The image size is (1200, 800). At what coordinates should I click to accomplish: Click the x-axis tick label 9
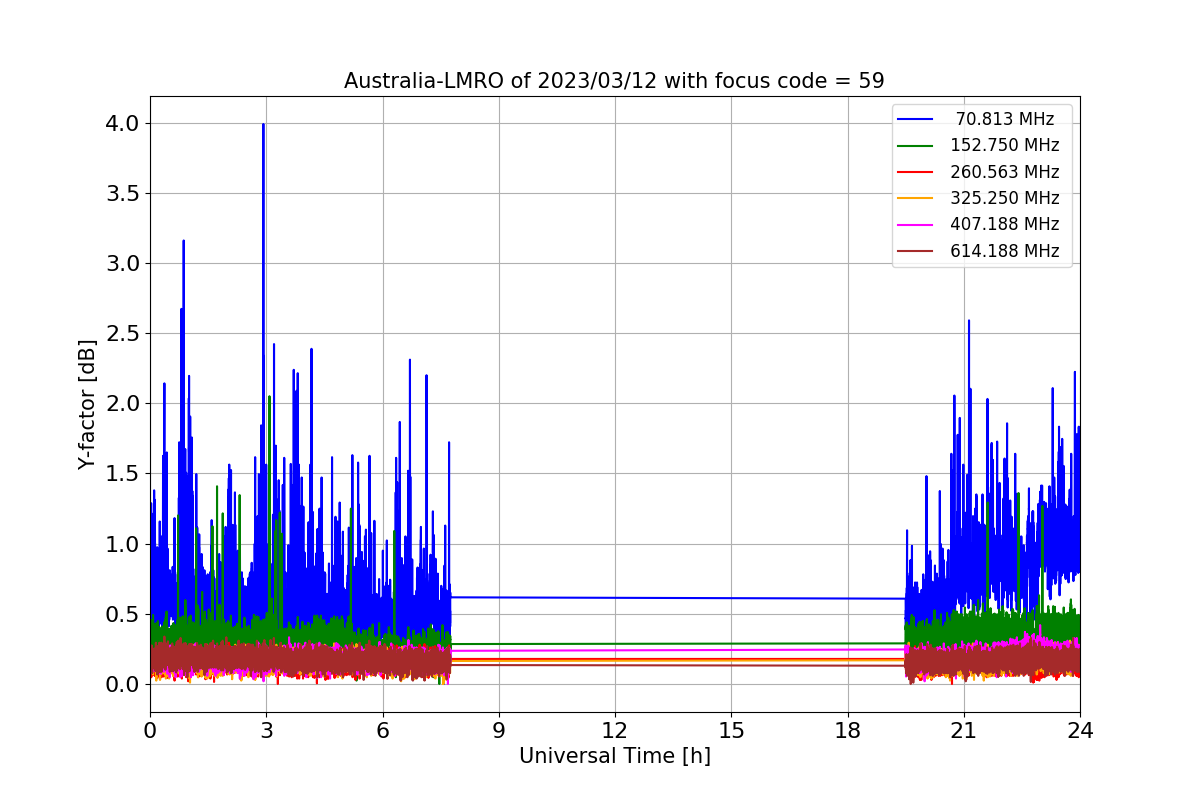pyautogui.click(x=499, y=730)
